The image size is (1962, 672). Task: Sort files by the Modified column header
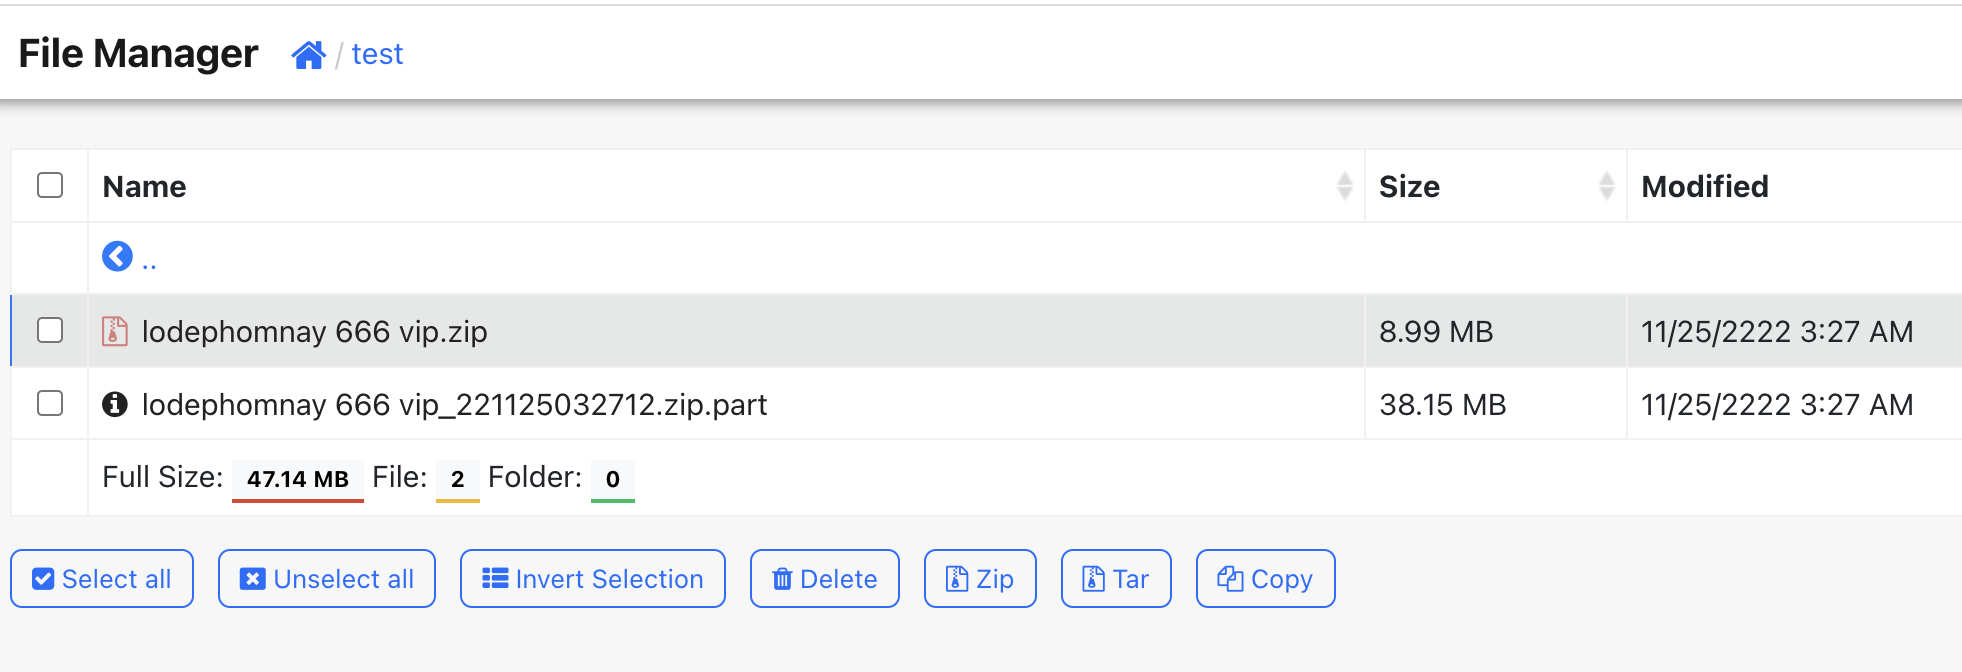coord(1704,186)
